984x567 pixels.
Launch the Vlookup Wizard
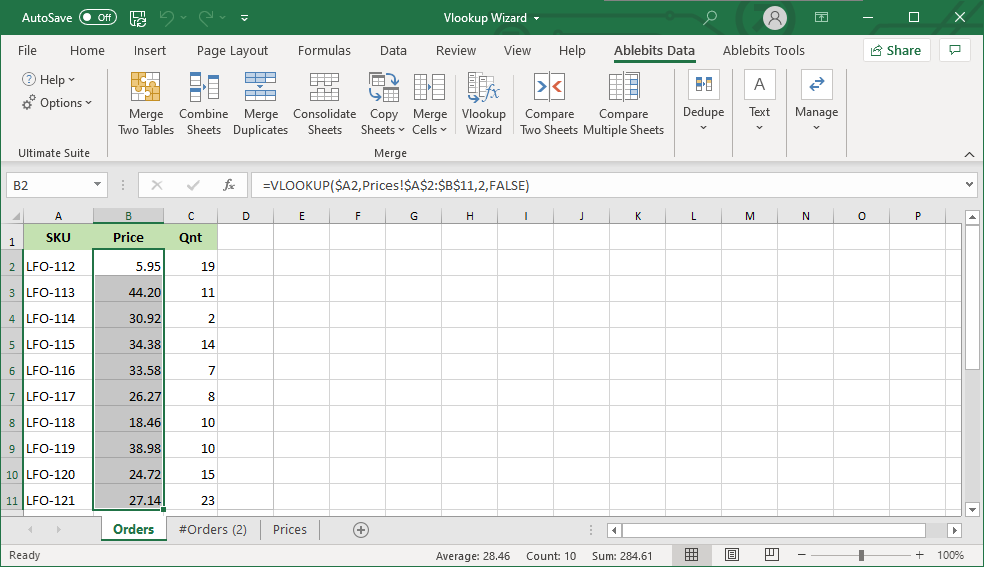coord(483,104)
